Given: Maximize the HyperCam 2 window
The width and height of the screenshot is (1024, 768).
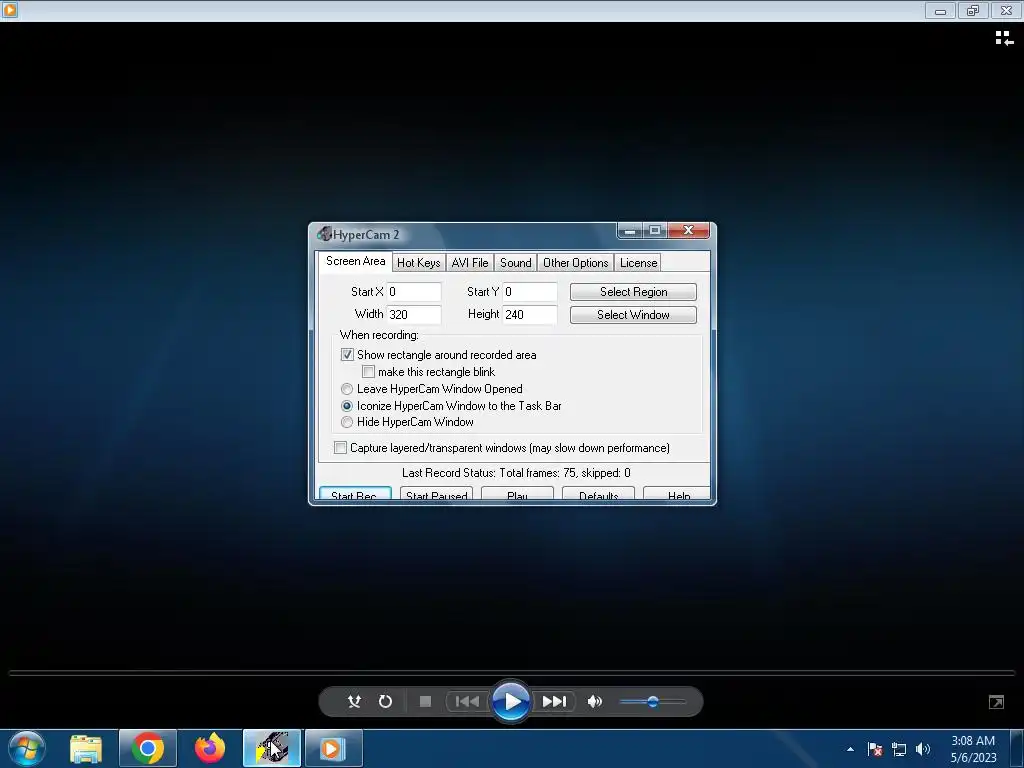Looking at the screenshot, I should pyautogui.click(x=655, y=231).
